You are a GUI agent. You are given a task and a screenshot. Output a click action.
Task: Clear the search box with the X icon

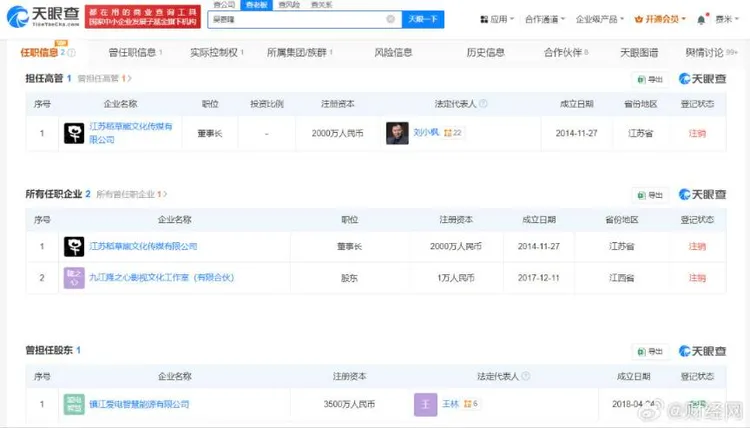[391, 19]
